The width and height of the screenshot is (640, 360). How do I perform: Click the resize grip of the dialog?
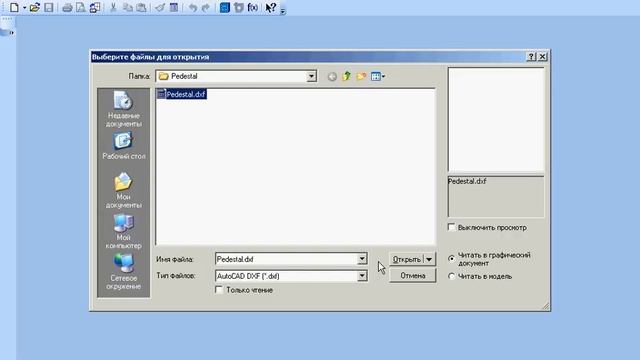(546, 306)
